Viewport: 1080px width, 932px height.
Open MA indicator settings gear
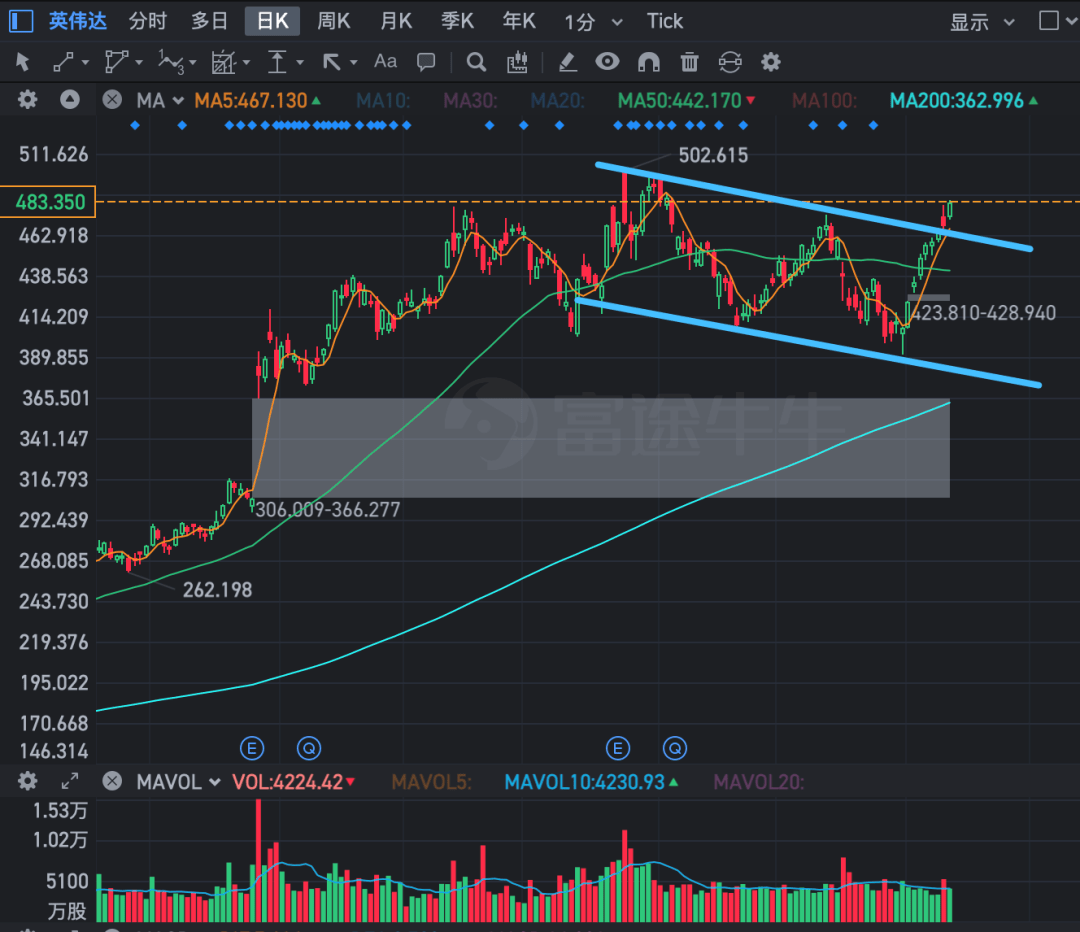point(28,100)
